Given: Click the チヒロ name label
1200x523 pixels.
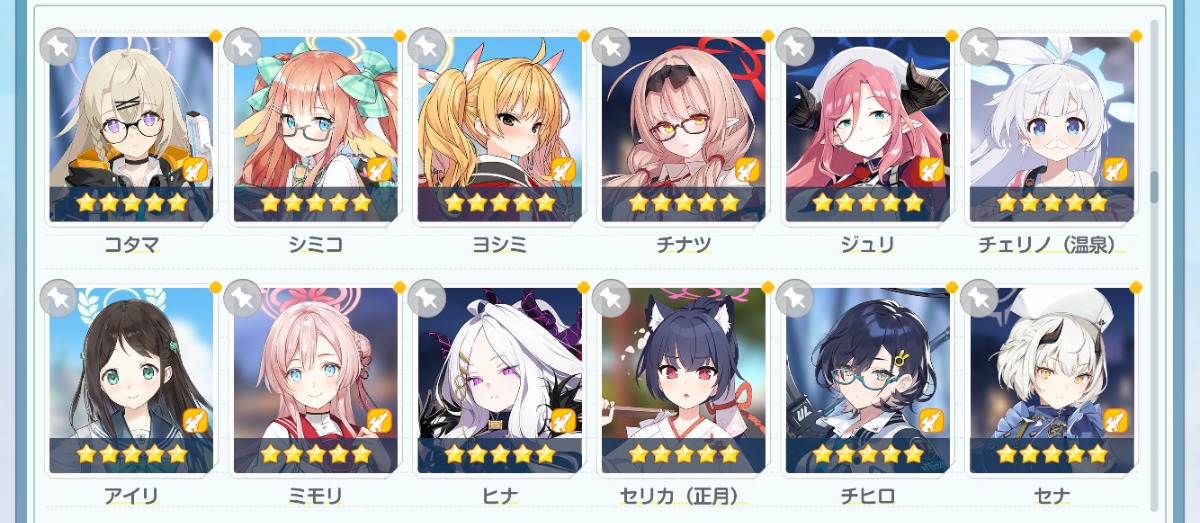Looking at the screenshot, I should coord(867,496).
